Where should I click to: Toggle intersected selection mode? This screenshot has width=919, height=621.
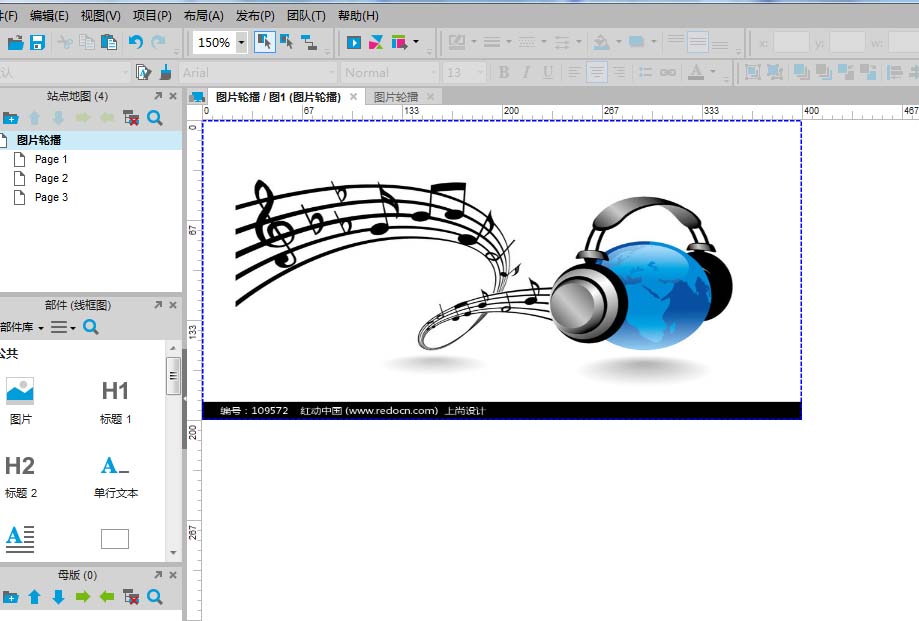pos(264,42)
